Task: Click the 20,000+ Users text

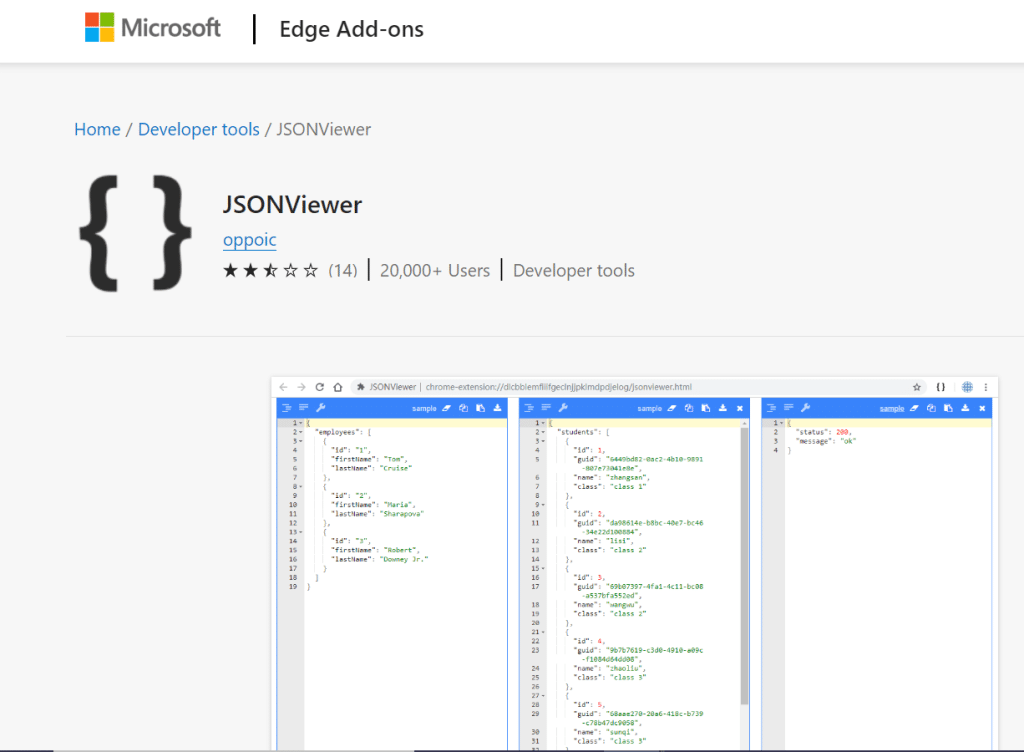Action: click(435, 270)
